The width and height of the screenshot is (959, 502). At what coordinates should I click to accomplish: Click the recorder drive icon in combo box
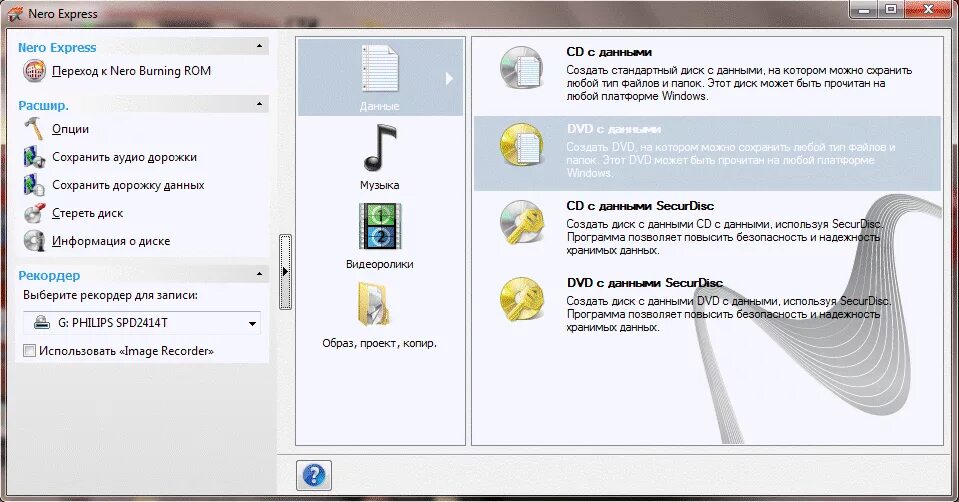pyautogui.click(x=42, y=323)
